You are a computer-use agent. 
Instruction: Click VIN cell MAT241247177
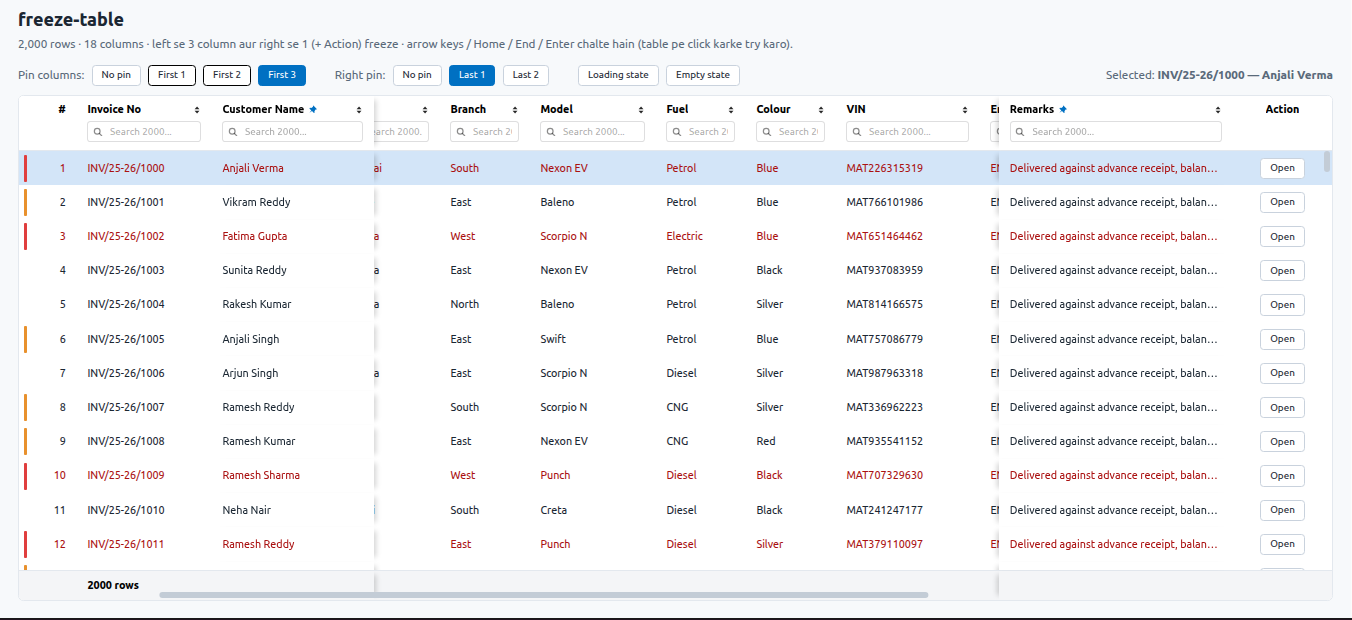tap(885, 510)
